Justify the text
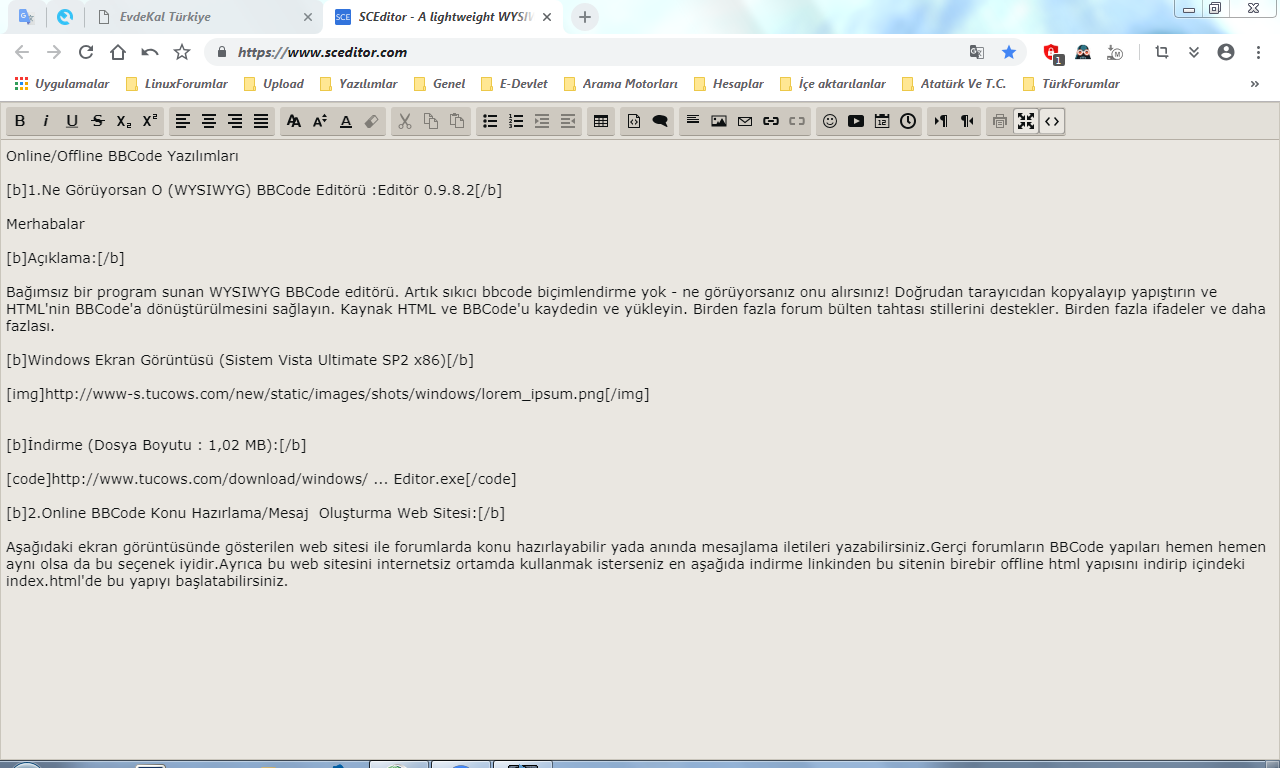 click(x=261, y=121)
